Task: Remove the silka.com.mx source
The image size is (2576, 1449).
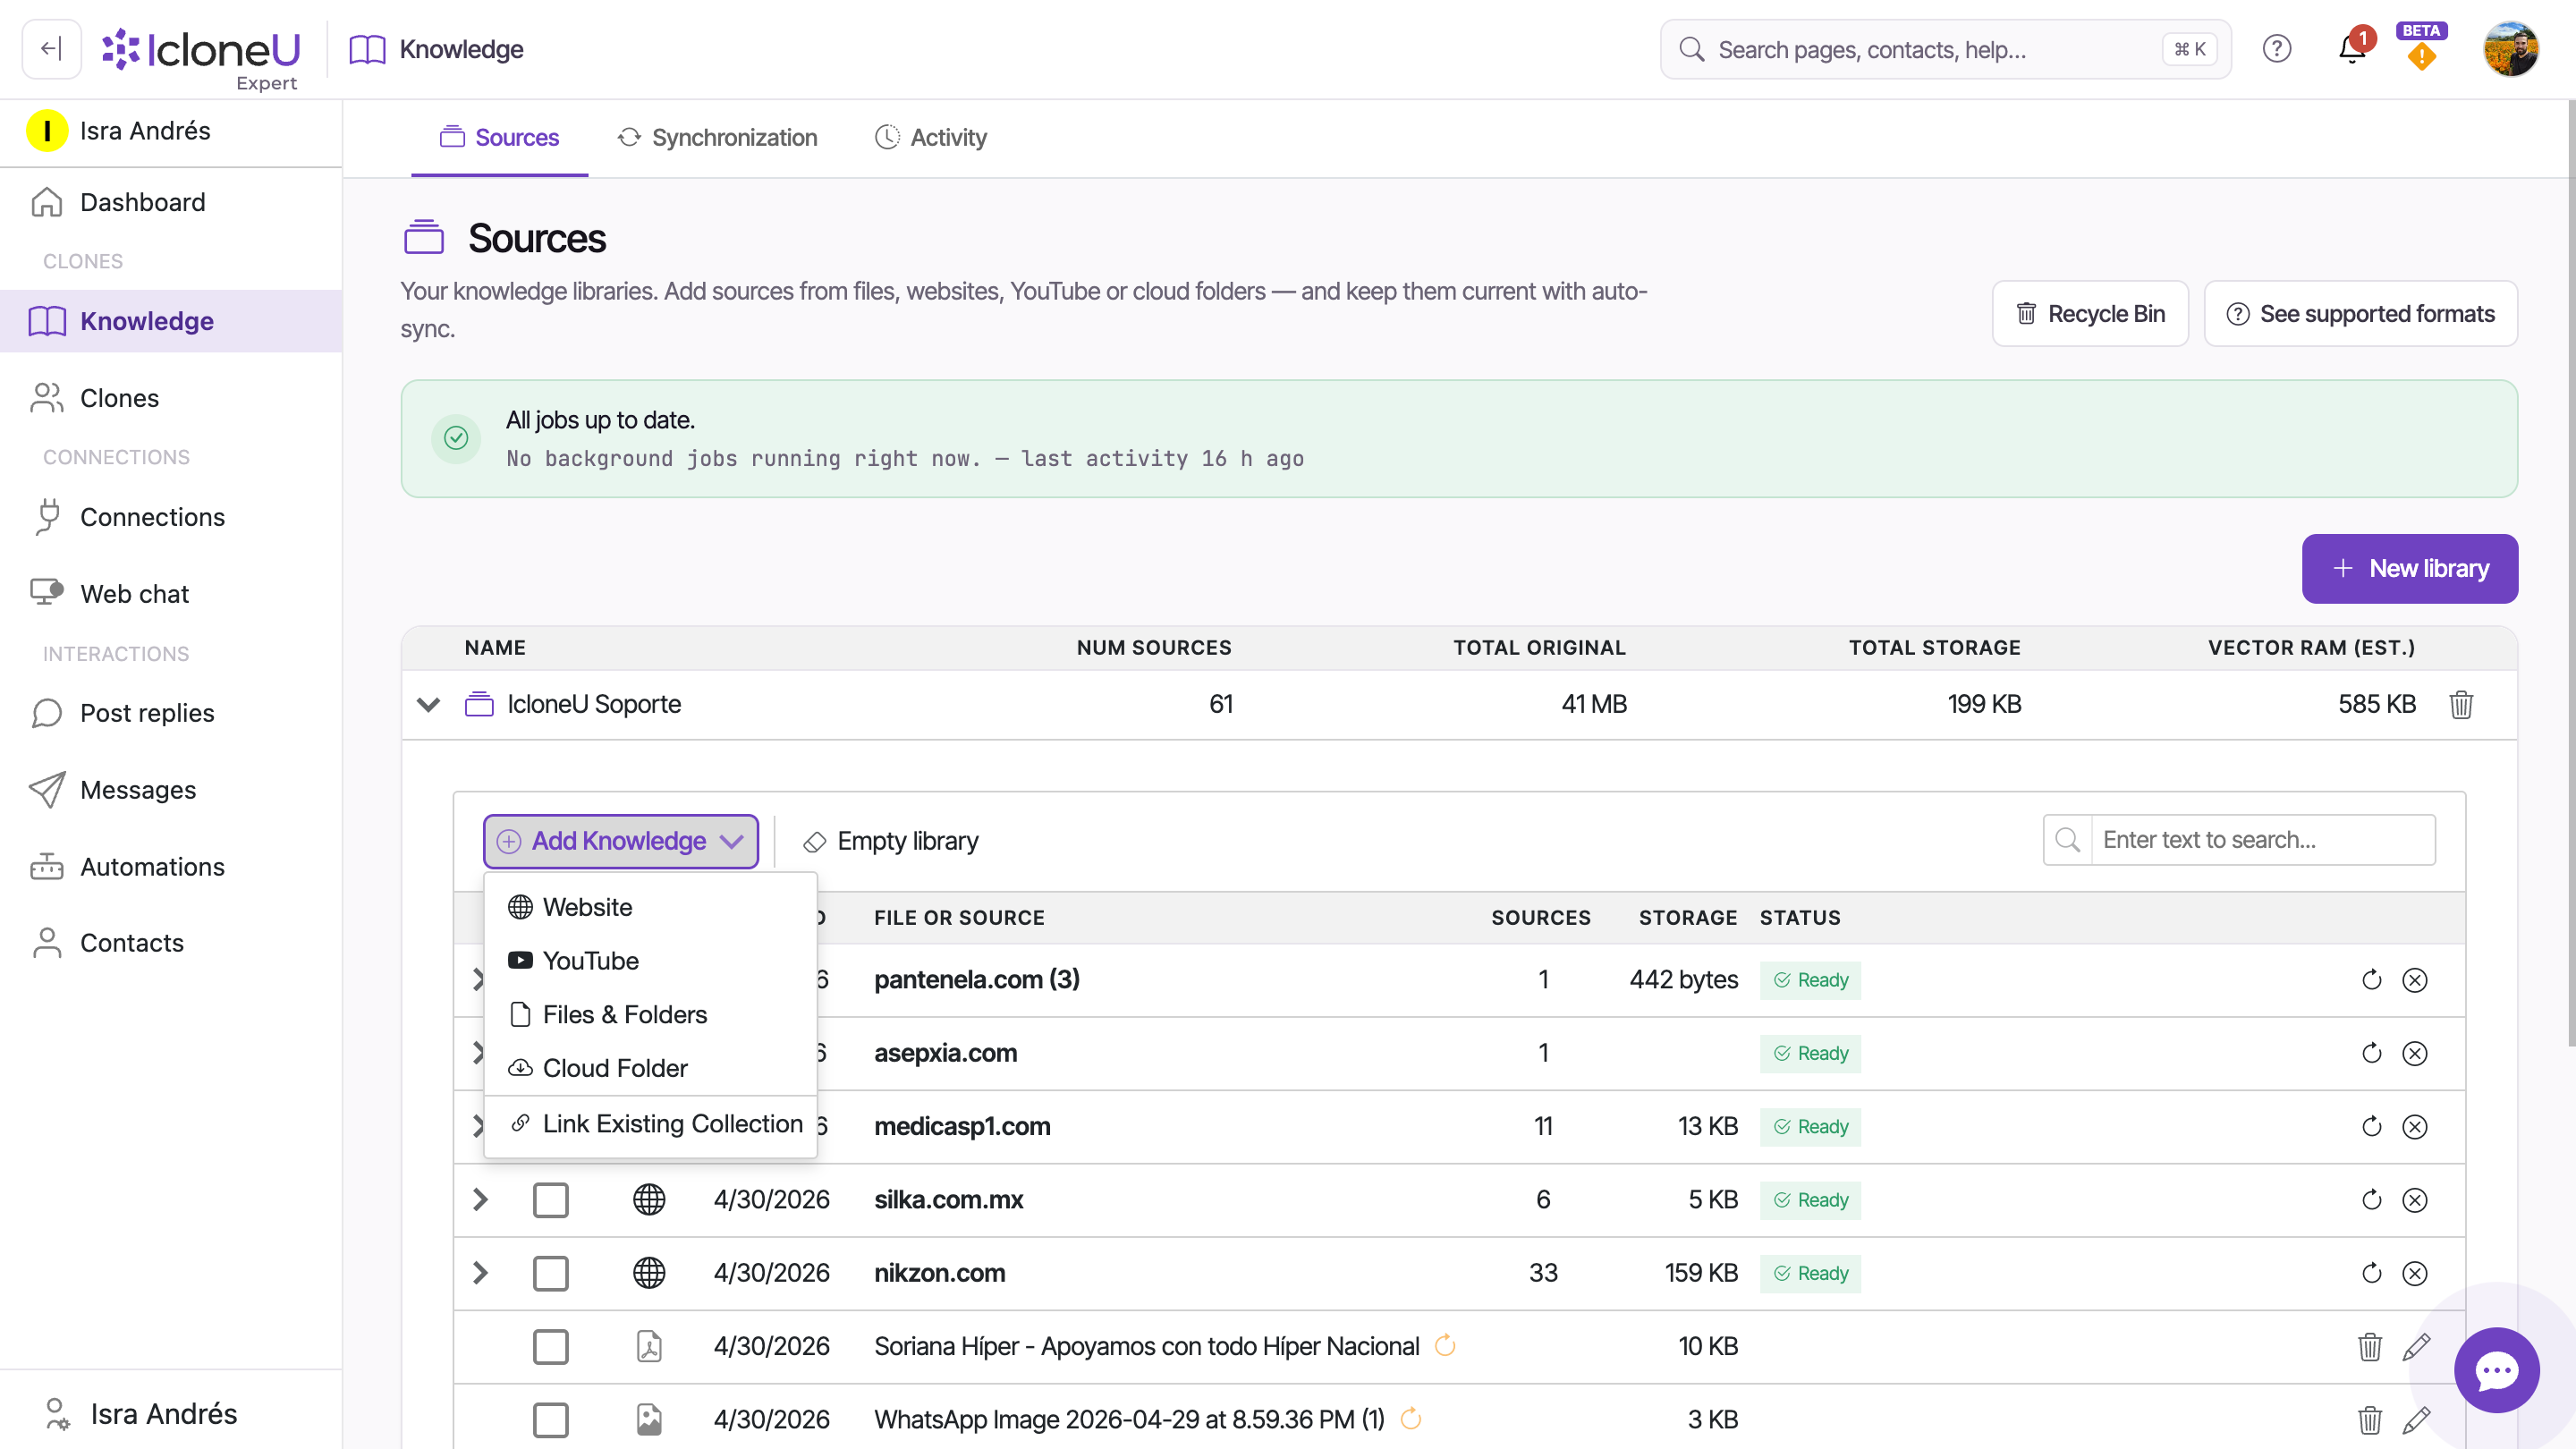Action: click(2414, 1200)
